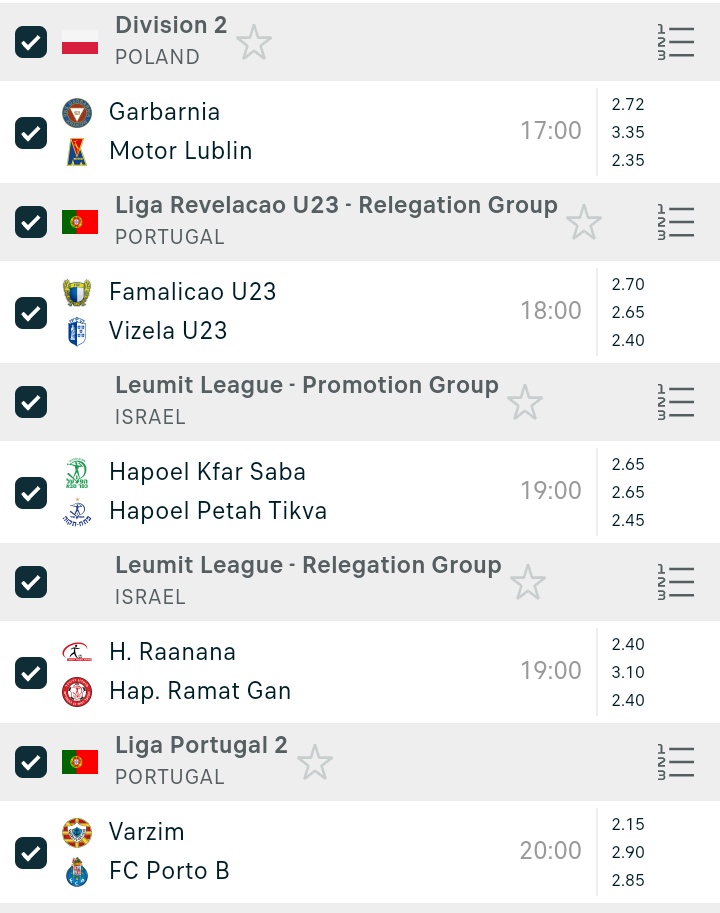Open standings list for Liga Portugal 2
This screenshot has width=720, height=913.
(676, 762)
